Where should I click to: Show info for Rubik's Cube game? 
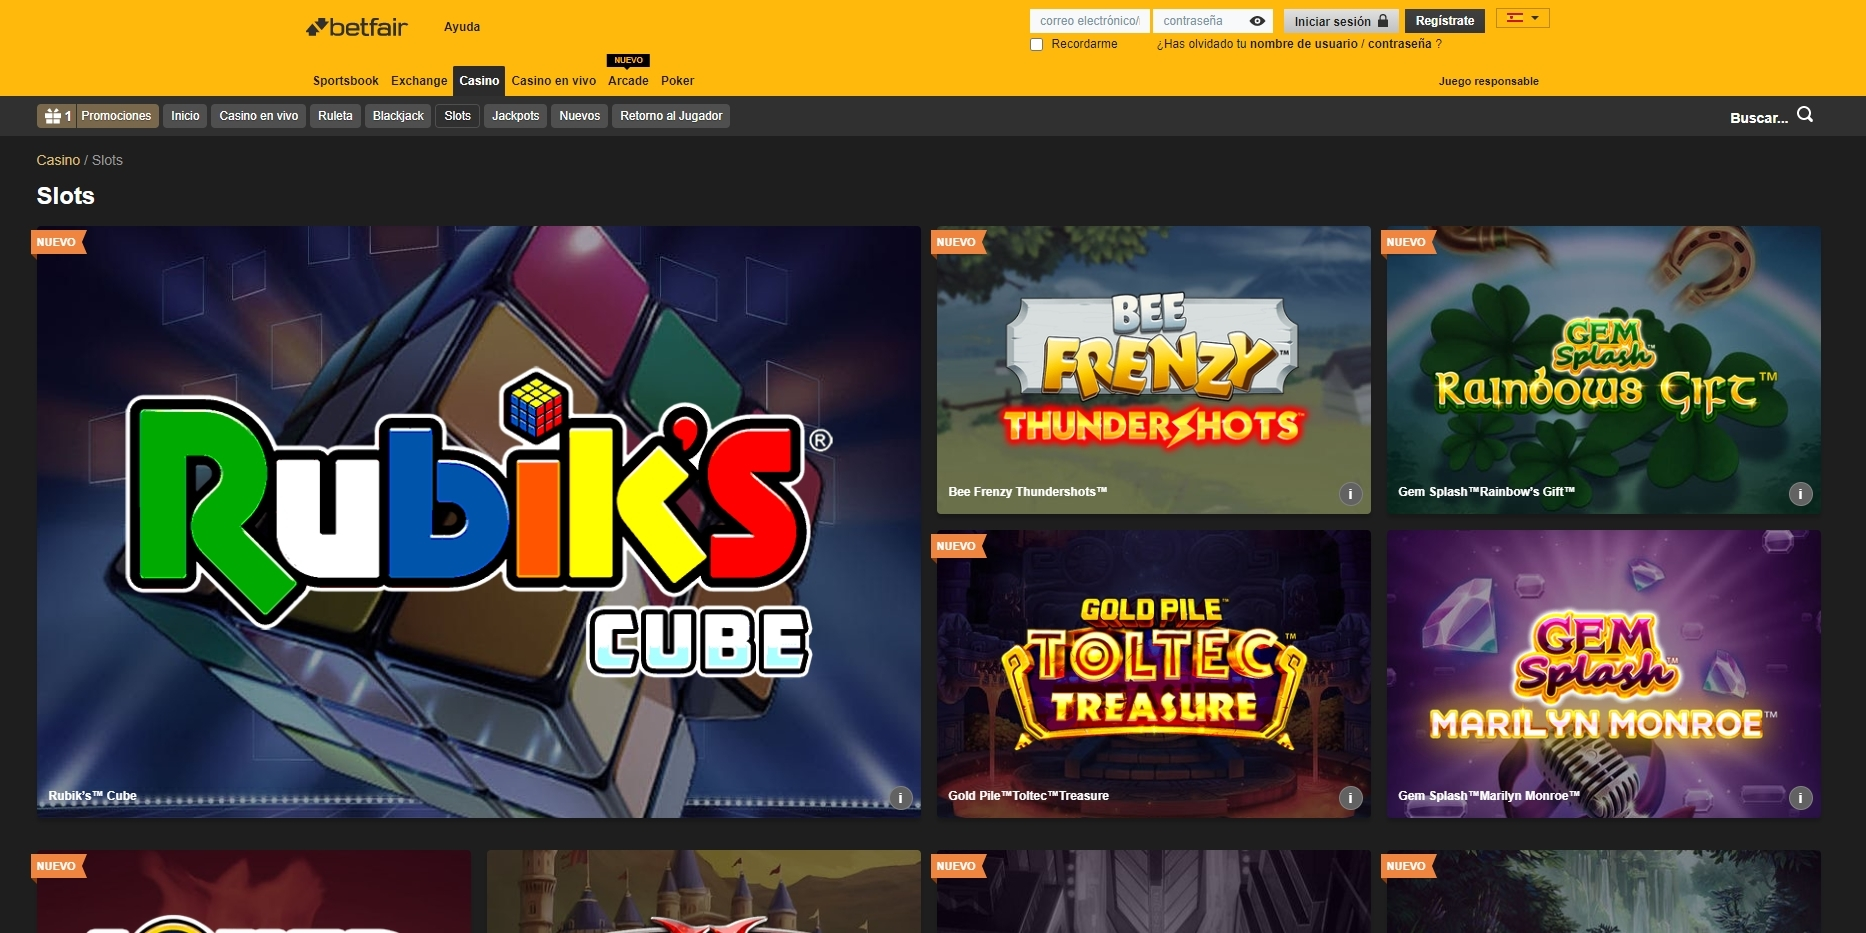tap(900, 797)
